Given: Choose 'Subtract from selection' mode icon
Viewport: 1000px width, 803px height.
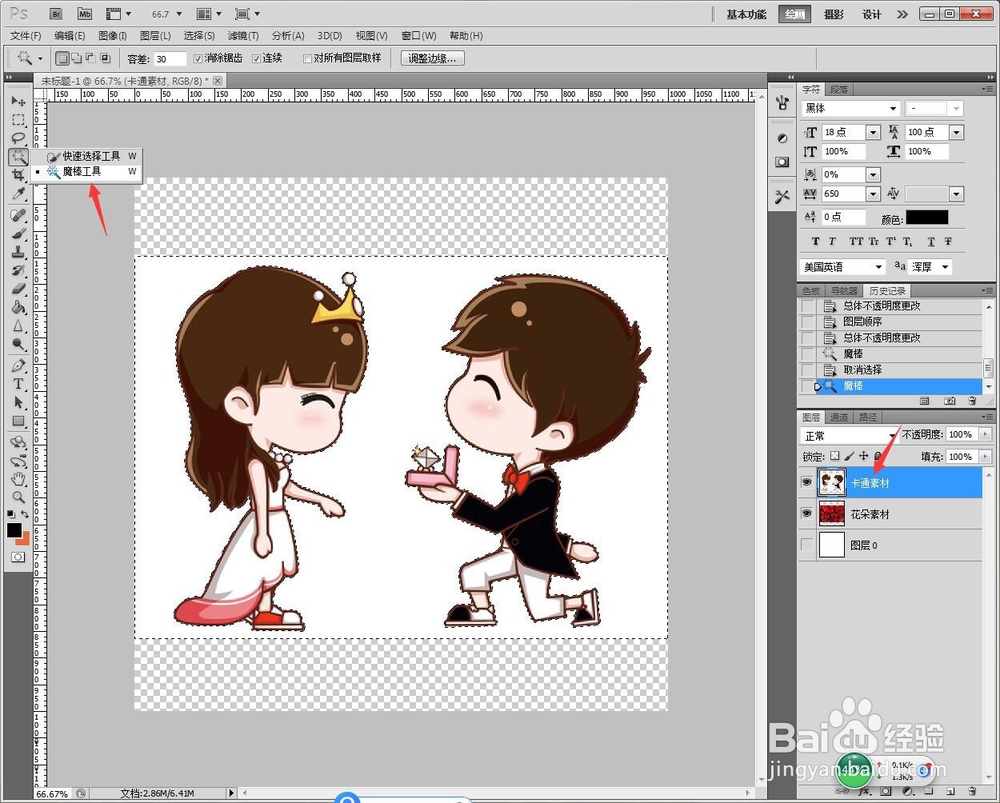Looking at the screenshot, I should [91, 58].
